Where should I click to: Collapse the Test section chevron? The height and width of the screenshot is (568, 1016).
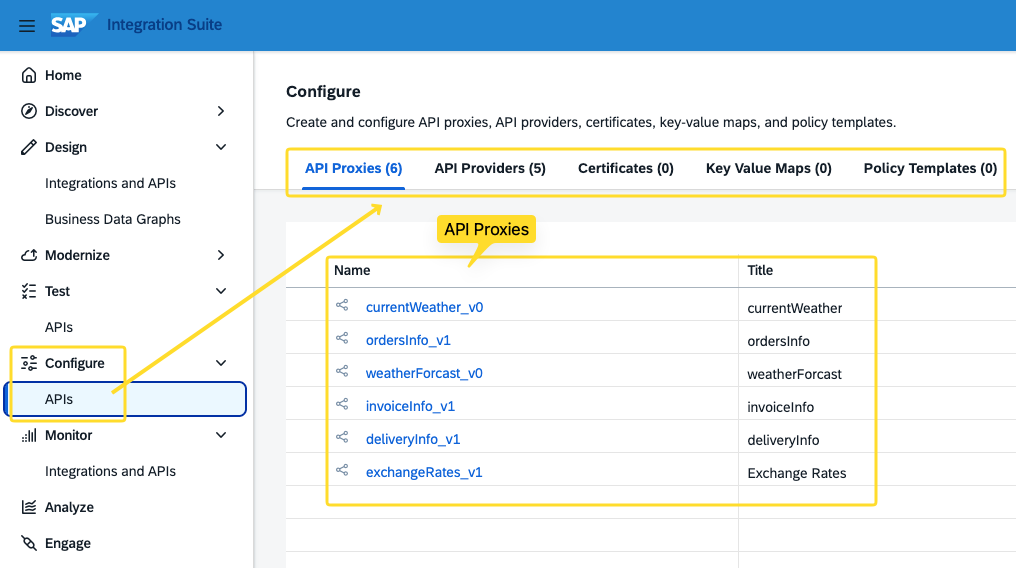tap(221, 291)
